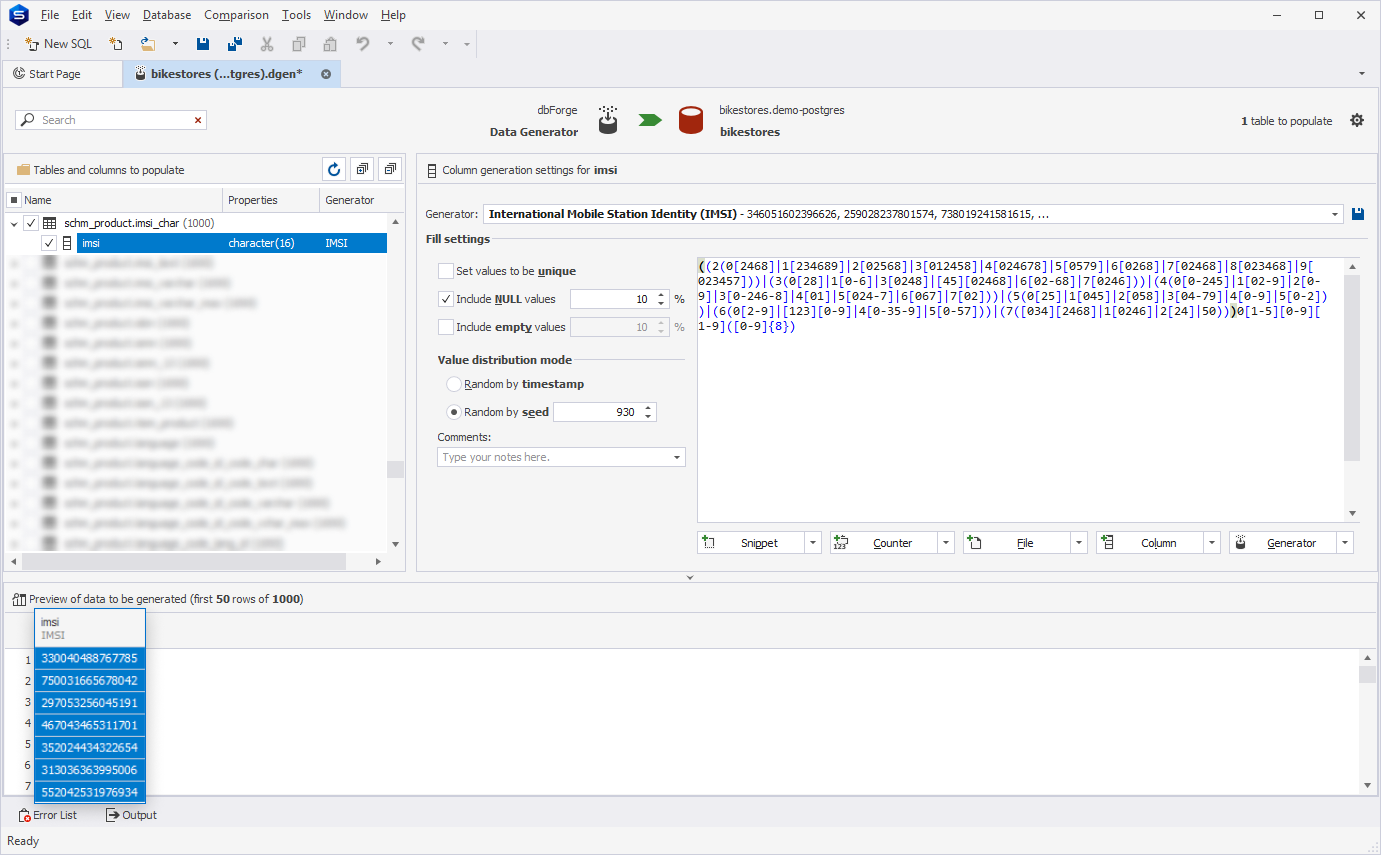Select preview value 330040488767785
The image size is (1381, 855).
coord(90,658)
